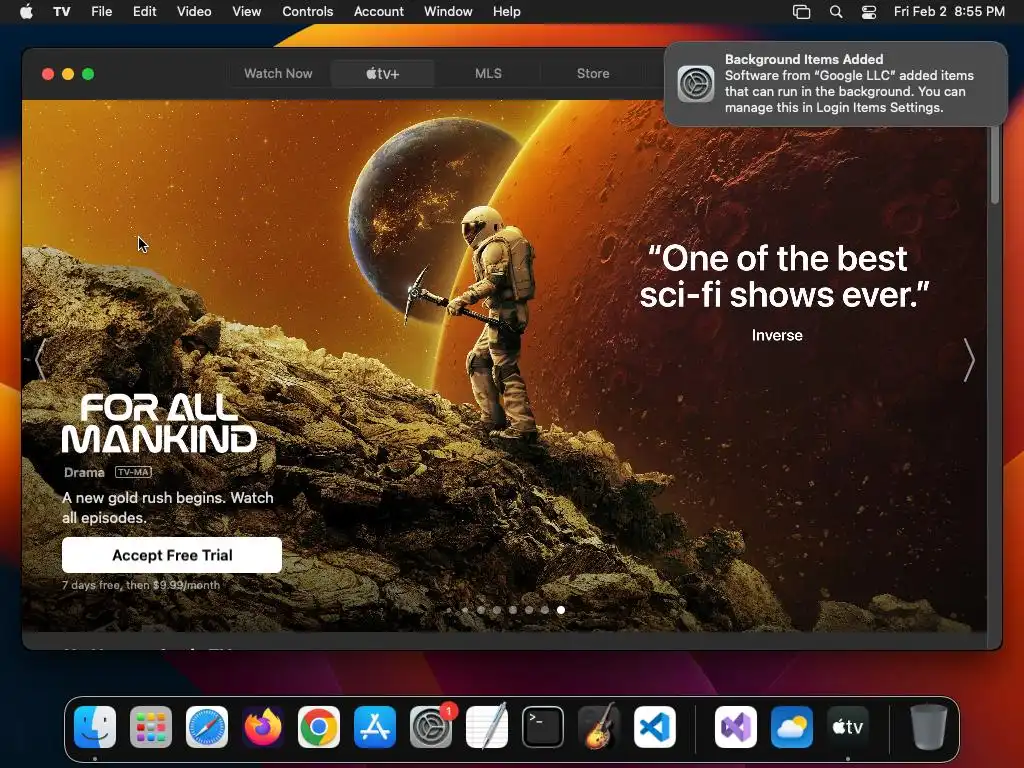Open Control Center in menu bar
1024x768 pixels.
(x=869, y=11)
